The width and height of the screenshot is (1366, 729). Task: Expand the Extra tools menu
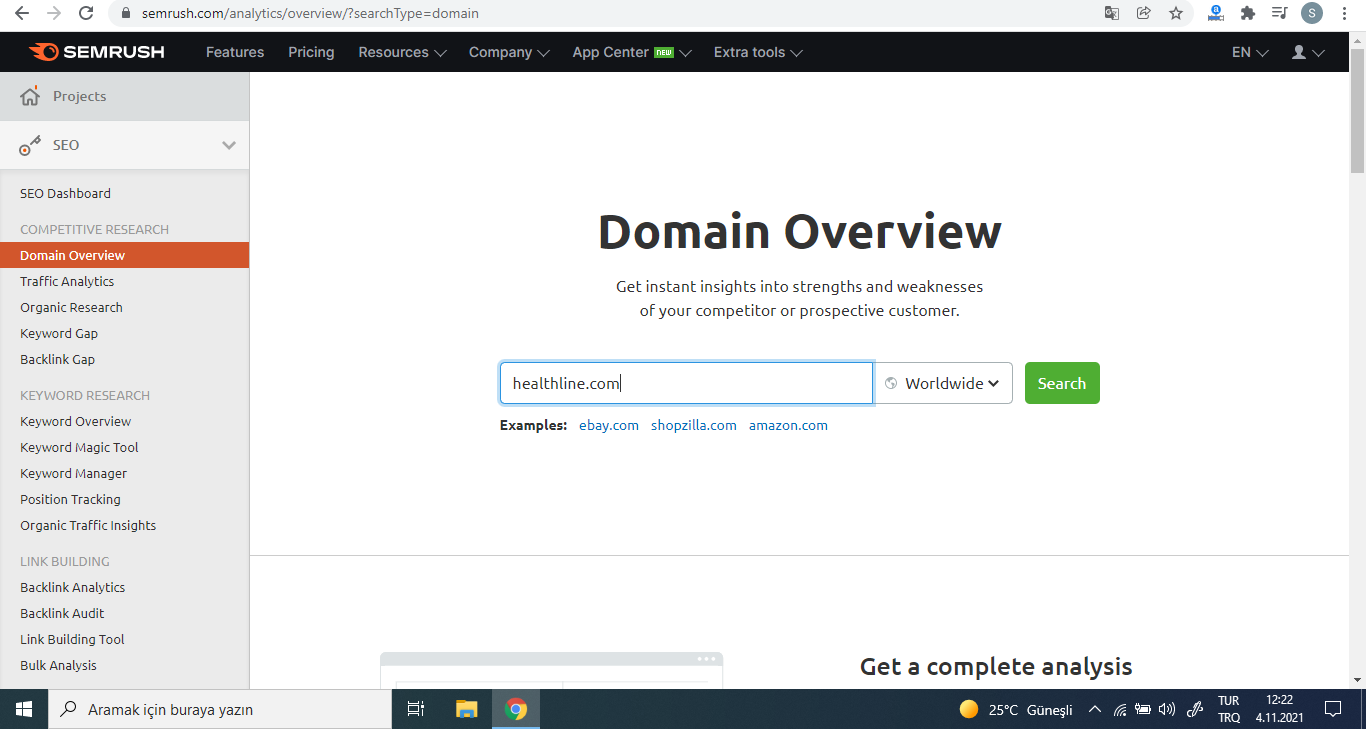[758, 52]
